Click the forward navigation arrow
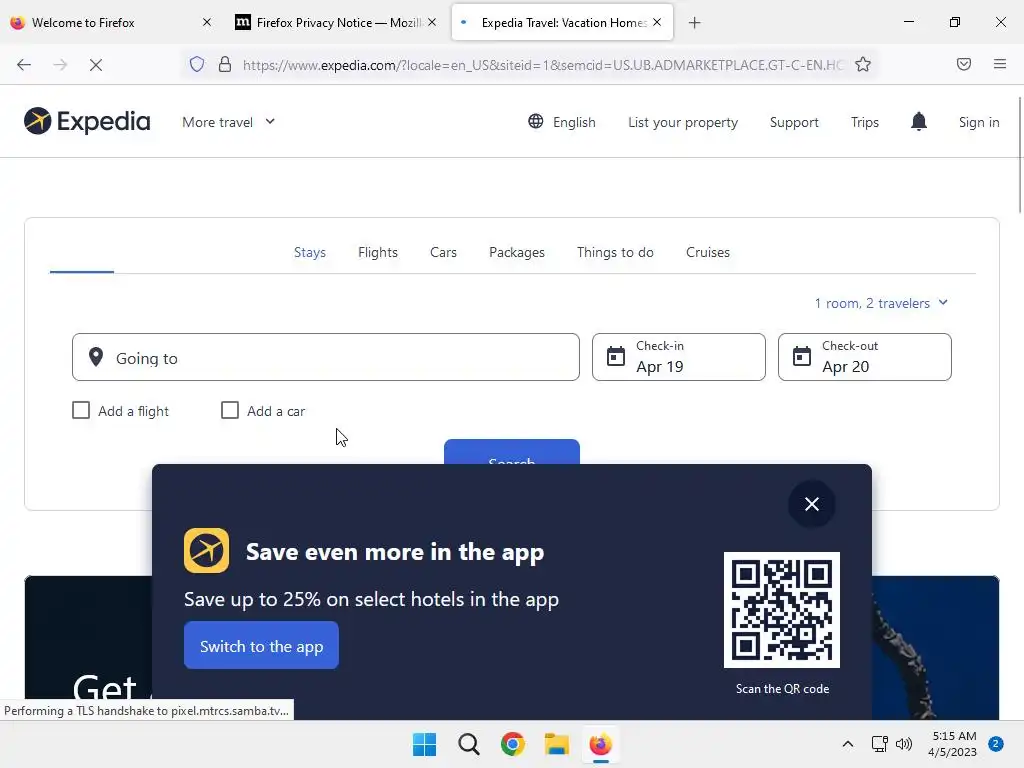 tap(60, 65)
